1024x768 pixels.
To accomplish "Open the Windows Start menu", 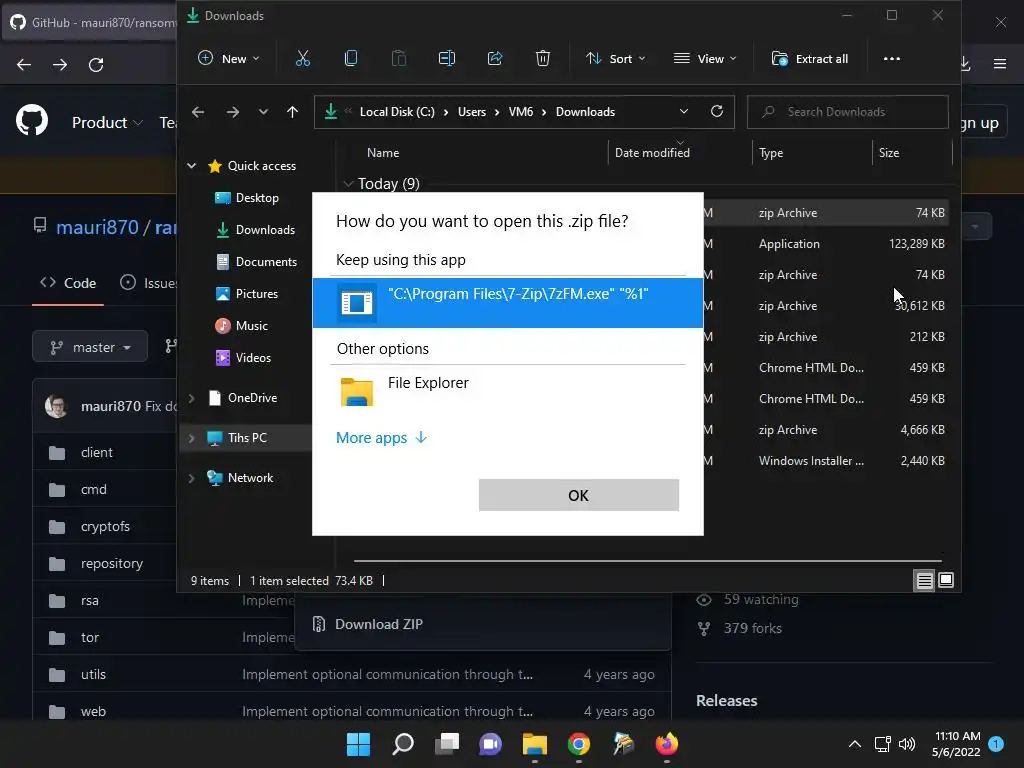I will coord(358,744).
